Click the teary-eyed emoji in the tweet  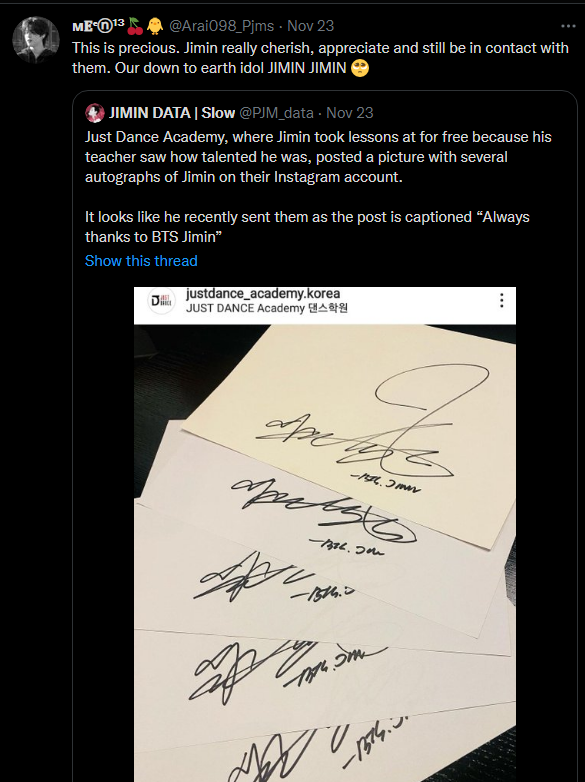click(360, 68)
